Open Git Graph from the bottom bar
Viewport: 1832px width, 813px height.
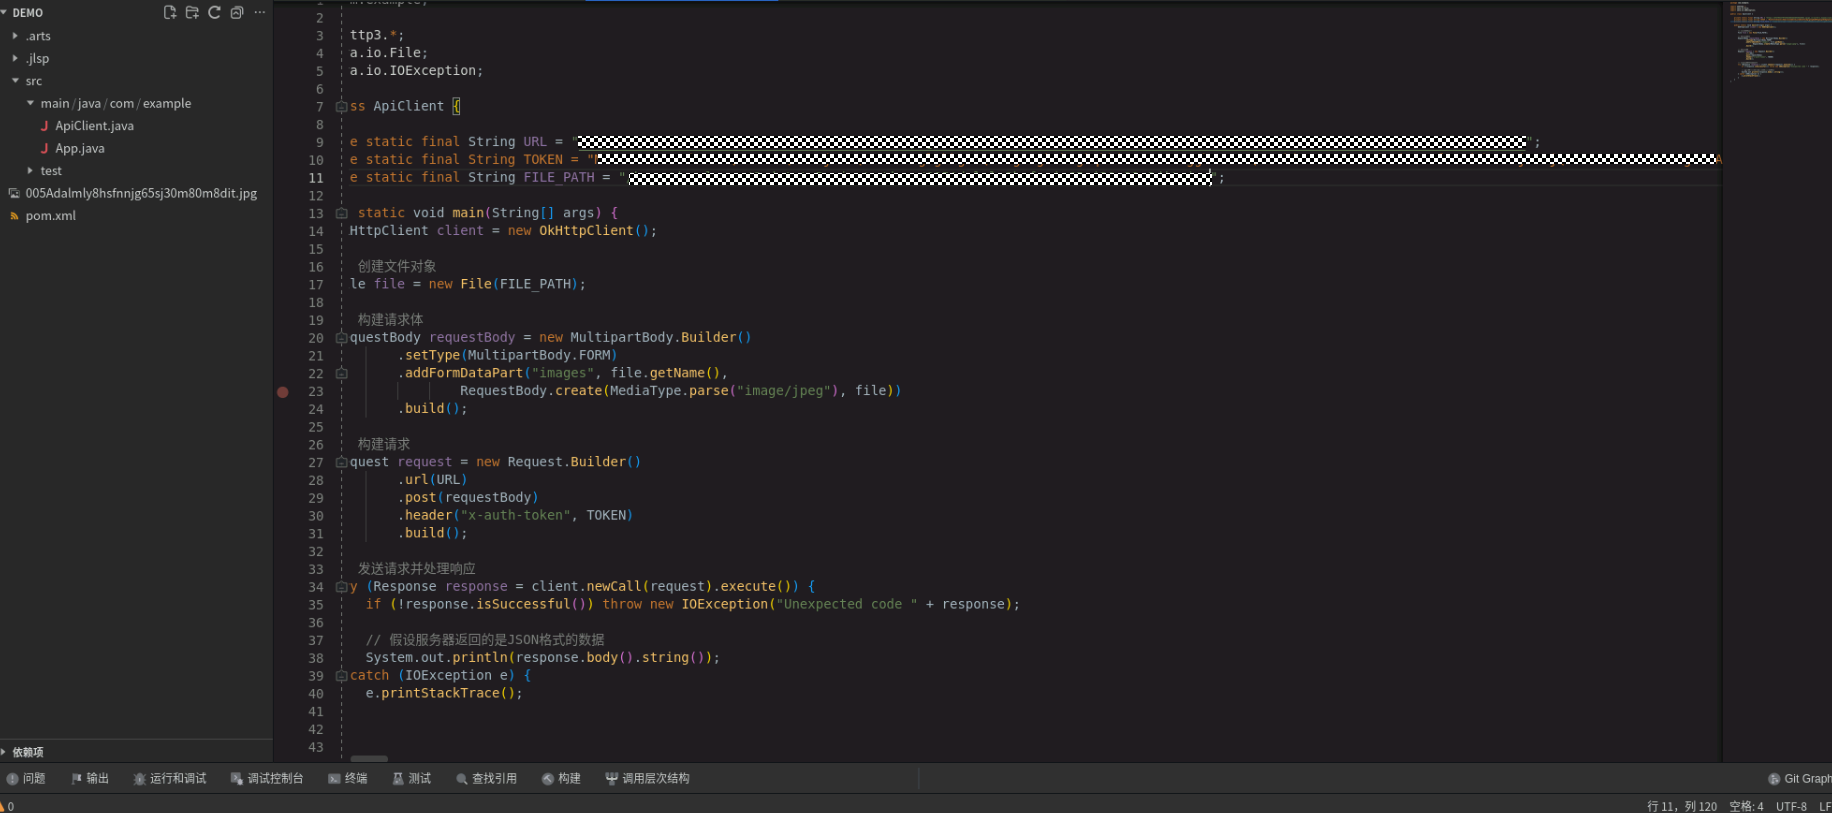point(1800,779)
